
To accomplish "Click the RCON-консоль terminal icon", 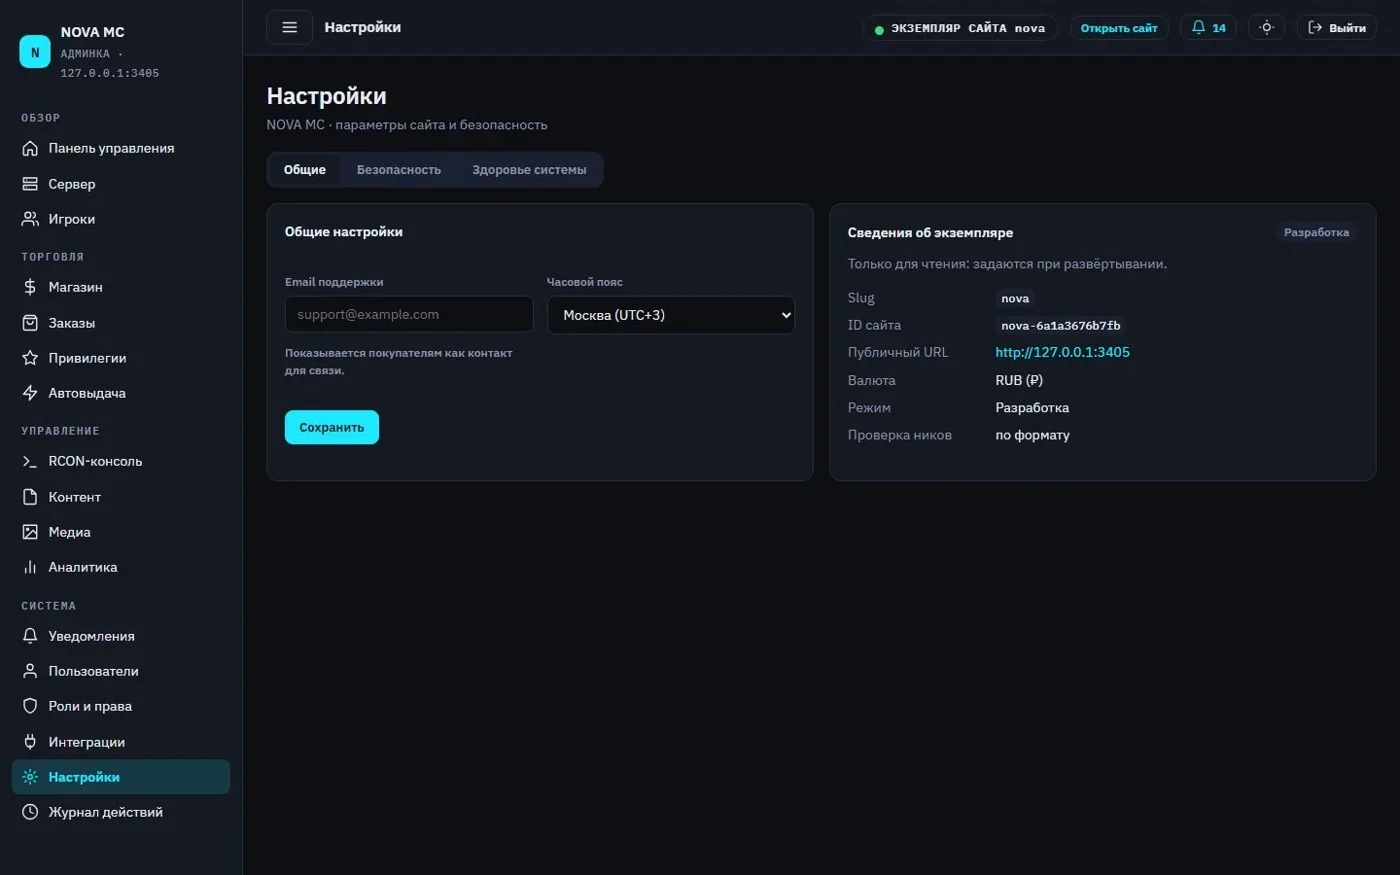I will (x=30, y=461).
